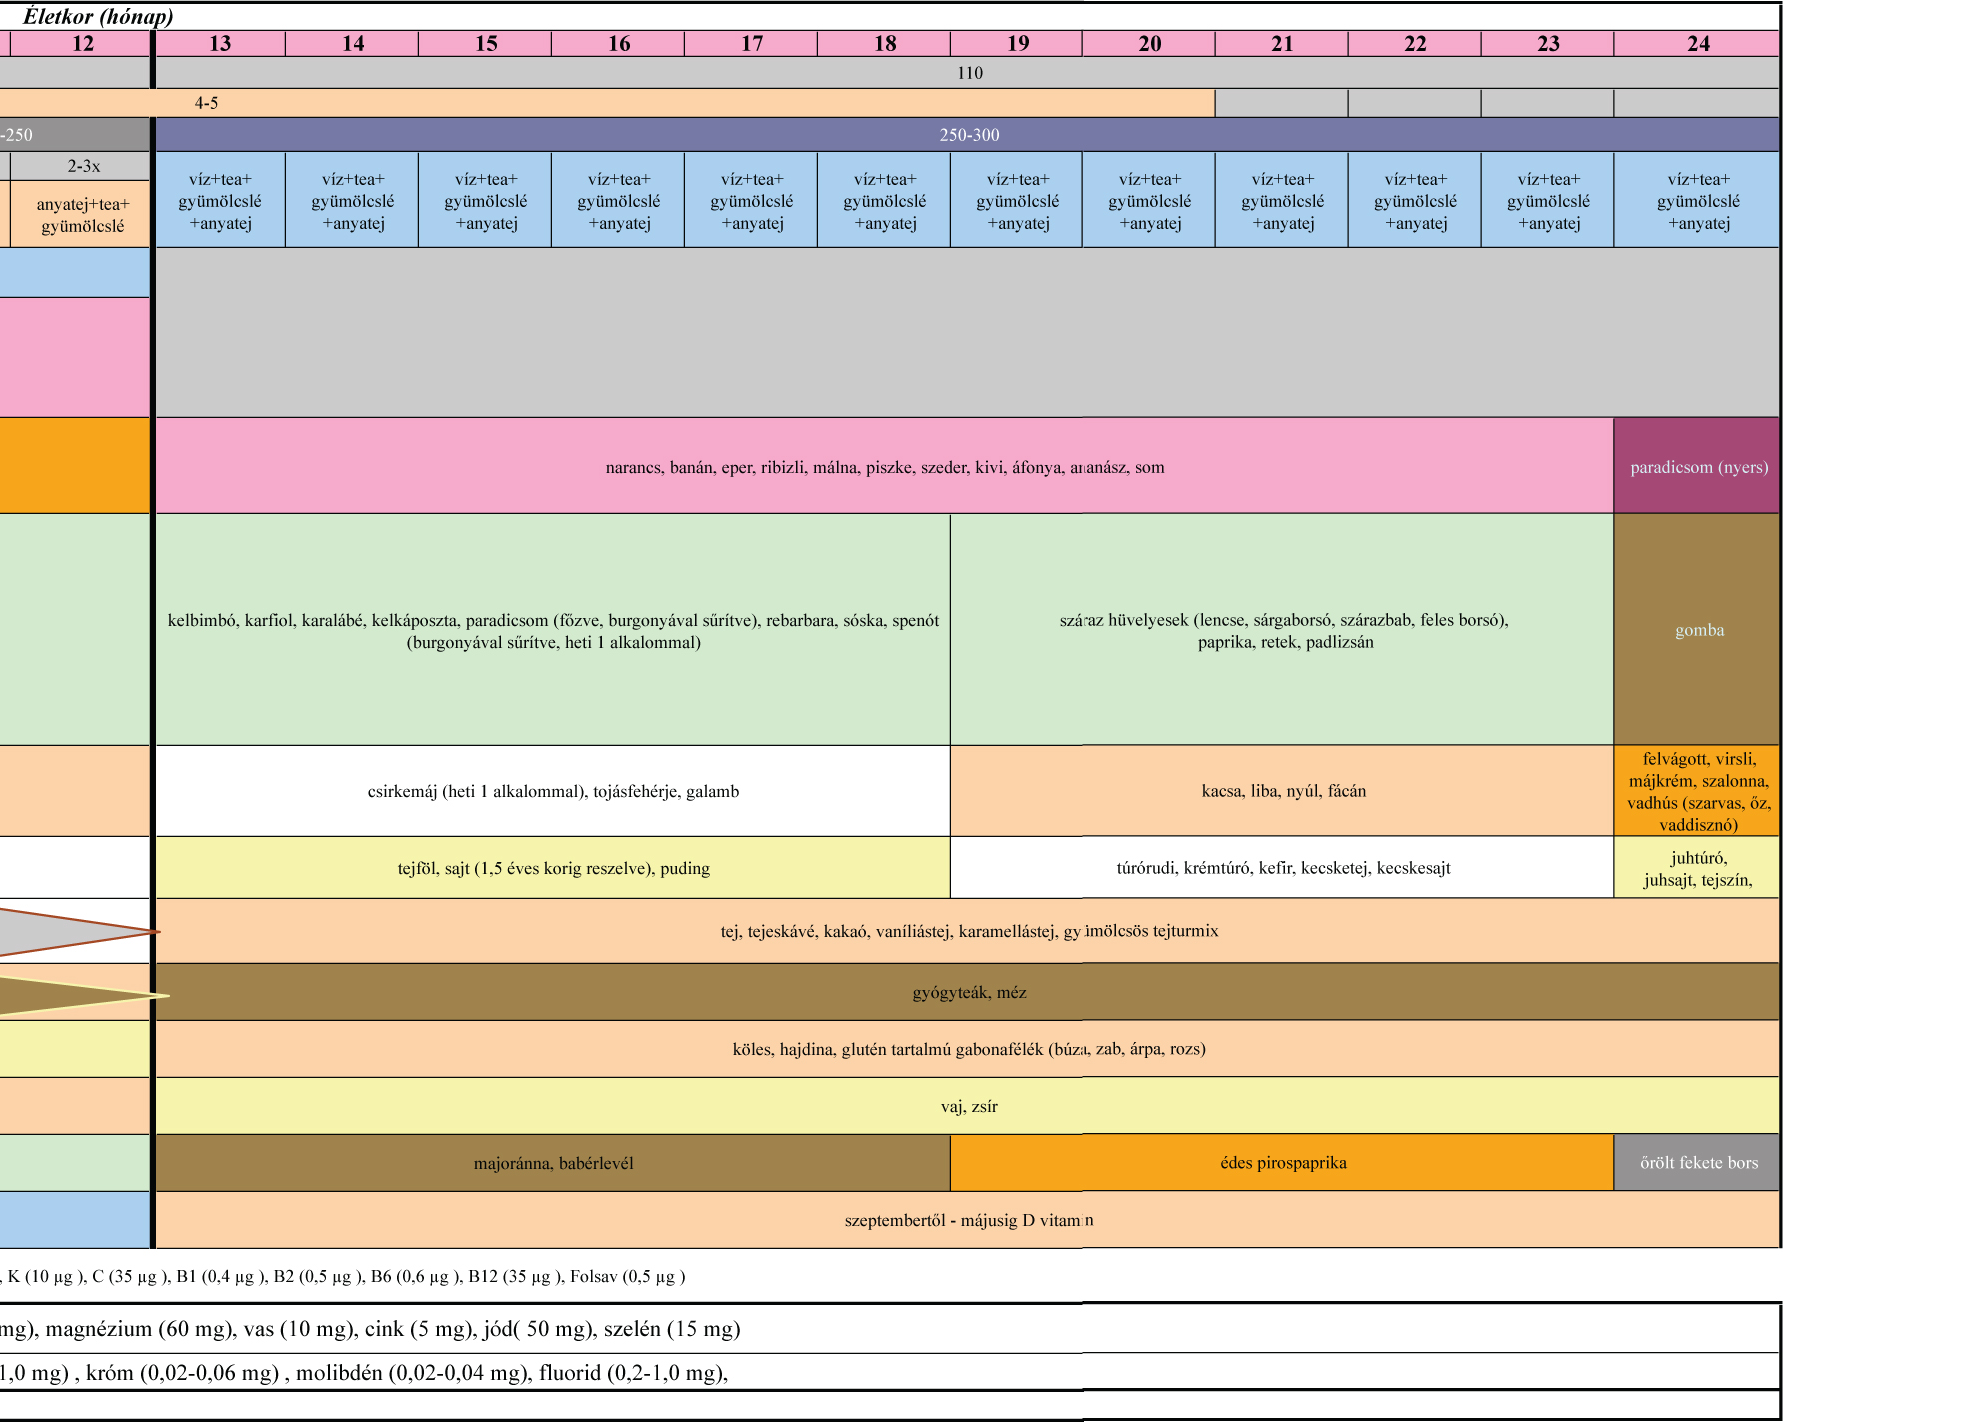The height and width of the screenshot is (1422, 1963).
Task: Click the 'gyógyteák, méz' brown row
Action: [x=968, y=992]
